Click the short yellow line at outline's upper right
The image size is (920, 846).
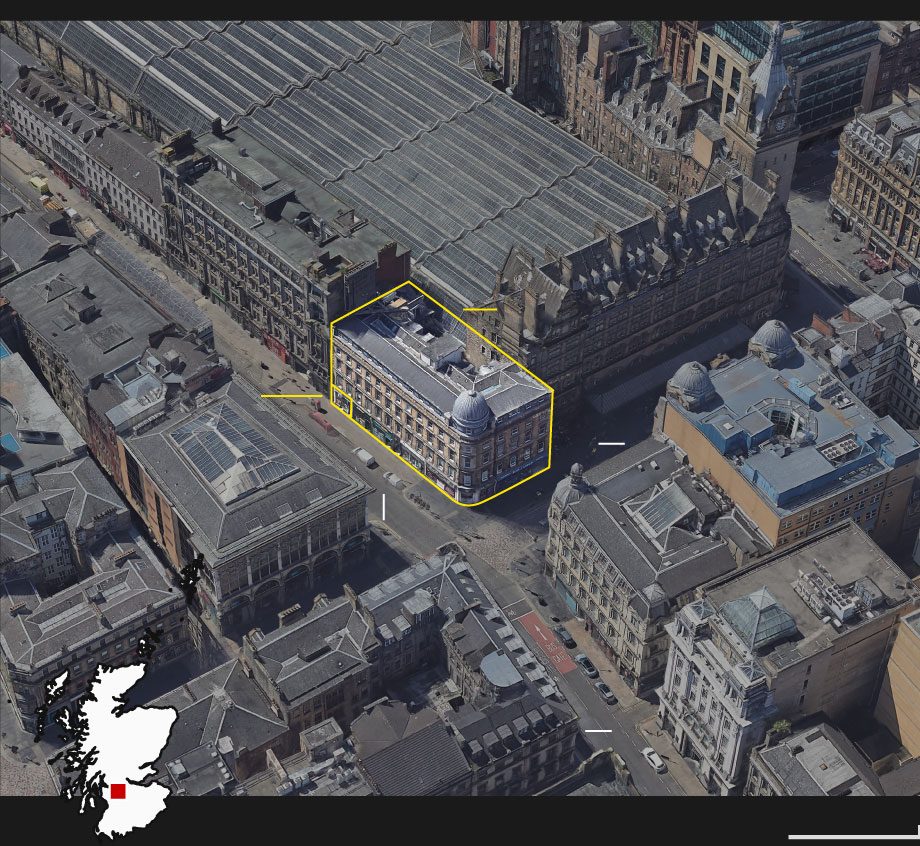click(x=480, y=310)
